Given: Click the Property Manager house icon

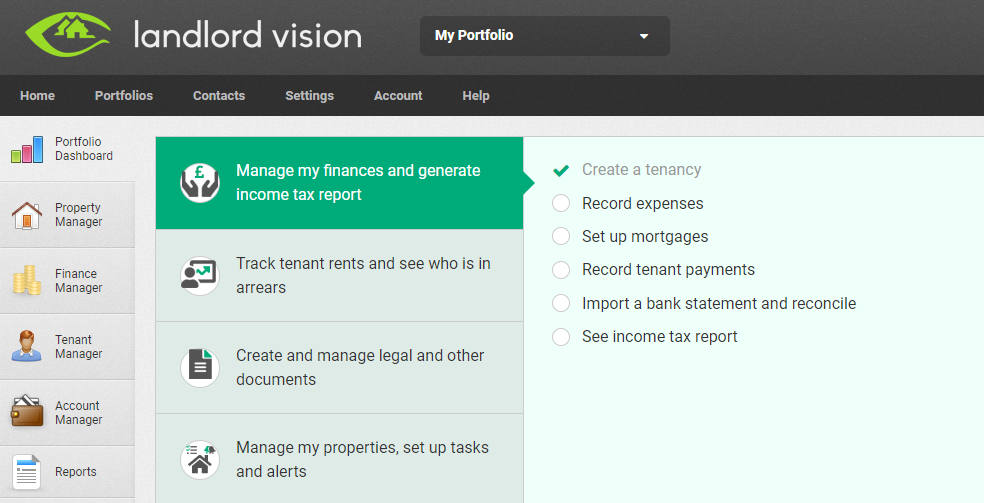Looking at the screenshot, I should coord(27,215).
